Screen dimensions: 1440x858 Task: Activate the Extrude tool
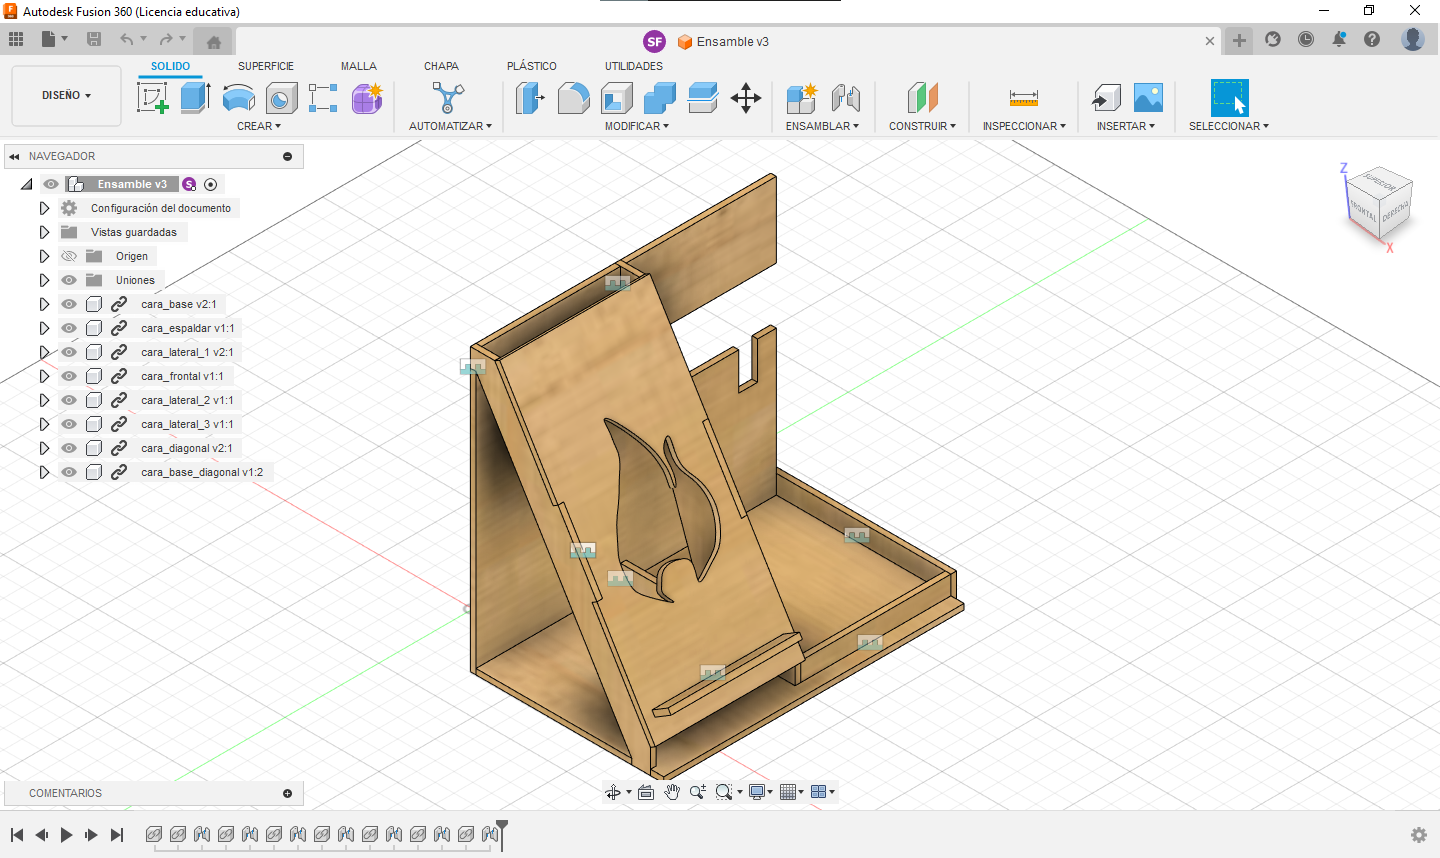(x=195, y=98)
